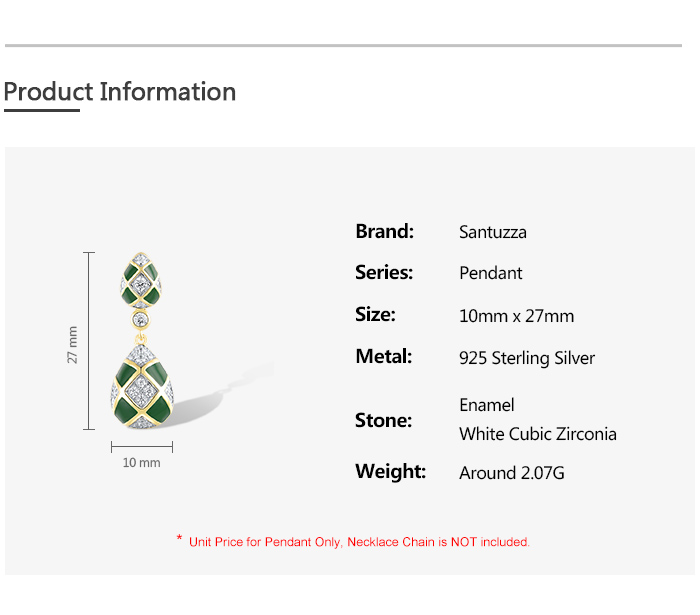Screen dimensions: 700x615
Task: Click the 10 mm width dimension label
Action: [141, 463]
